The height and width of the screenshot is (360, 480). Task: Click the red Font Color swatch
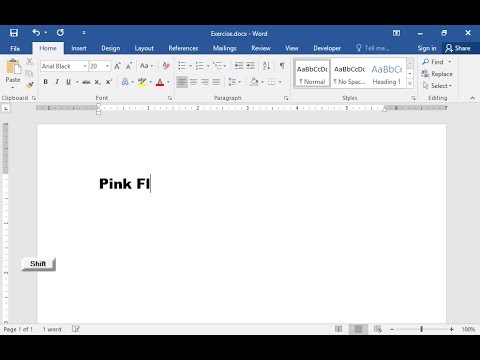[x=160, y=82]
